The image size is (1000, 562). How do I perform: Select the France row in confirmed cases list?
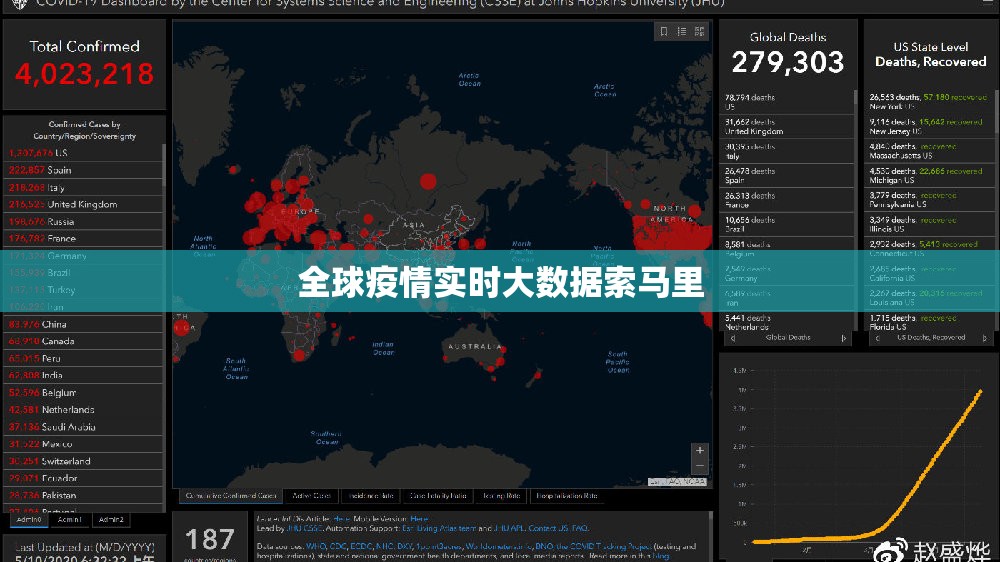pyautogui.click(x=83, y=239)
